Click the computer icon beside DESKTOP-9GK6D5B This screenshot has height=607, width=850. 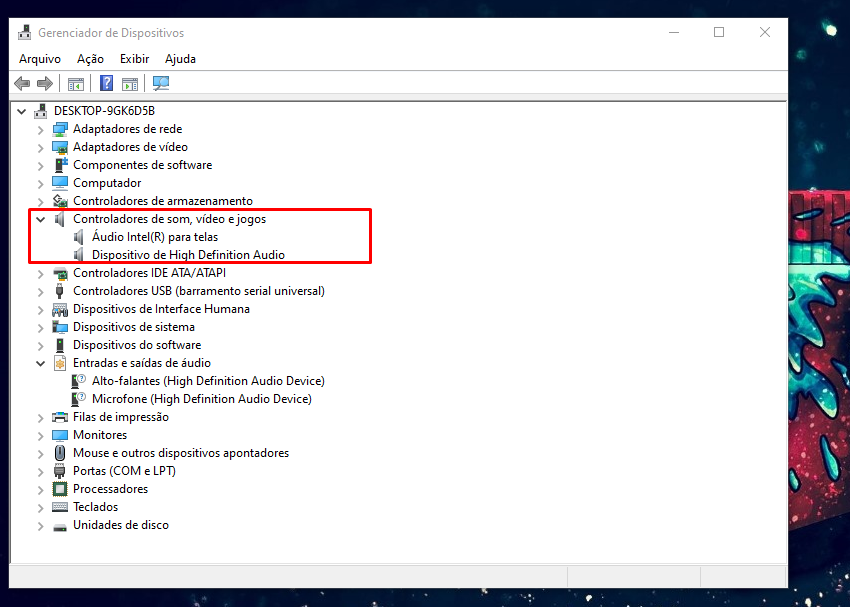pyautogui.click(x=41, y=111)
